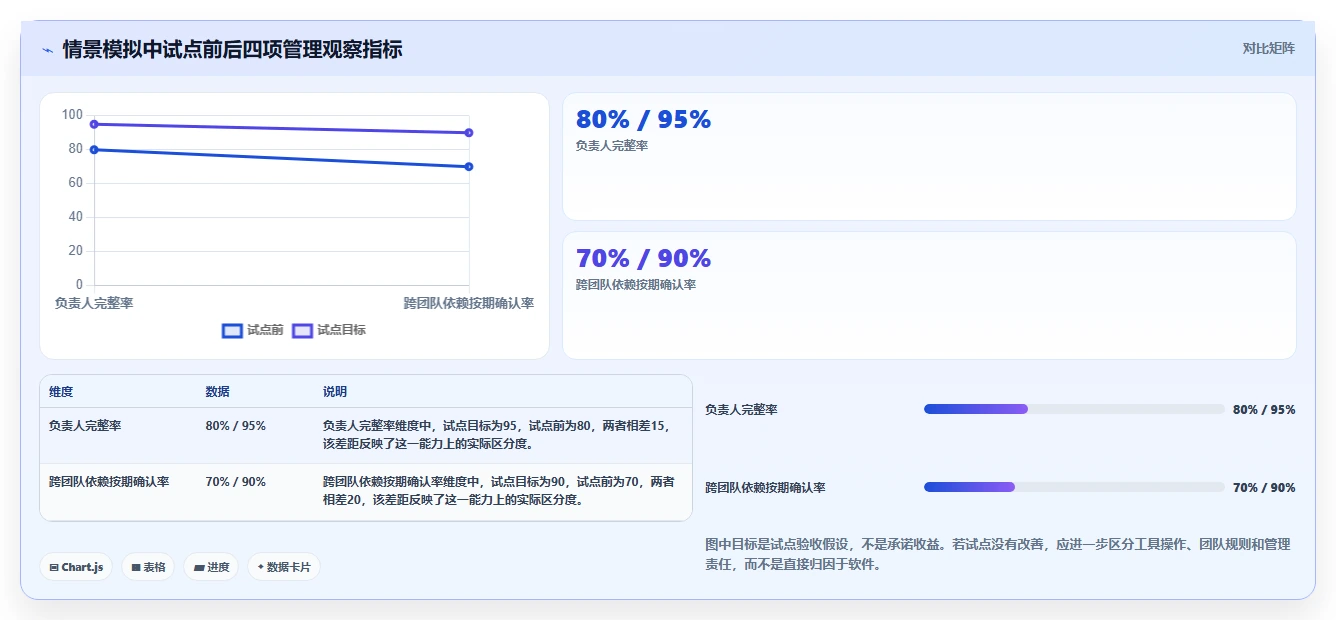Click the 试点前 point for 跨团队依赖按期确认率
Screen dimensions: 1336x620
(x=469, y=167)
